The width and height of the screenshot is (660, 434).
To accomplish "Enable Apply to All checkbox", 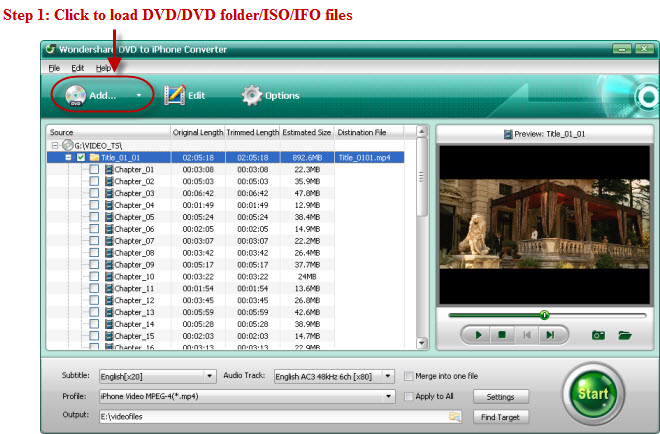I will coord(408,397).
